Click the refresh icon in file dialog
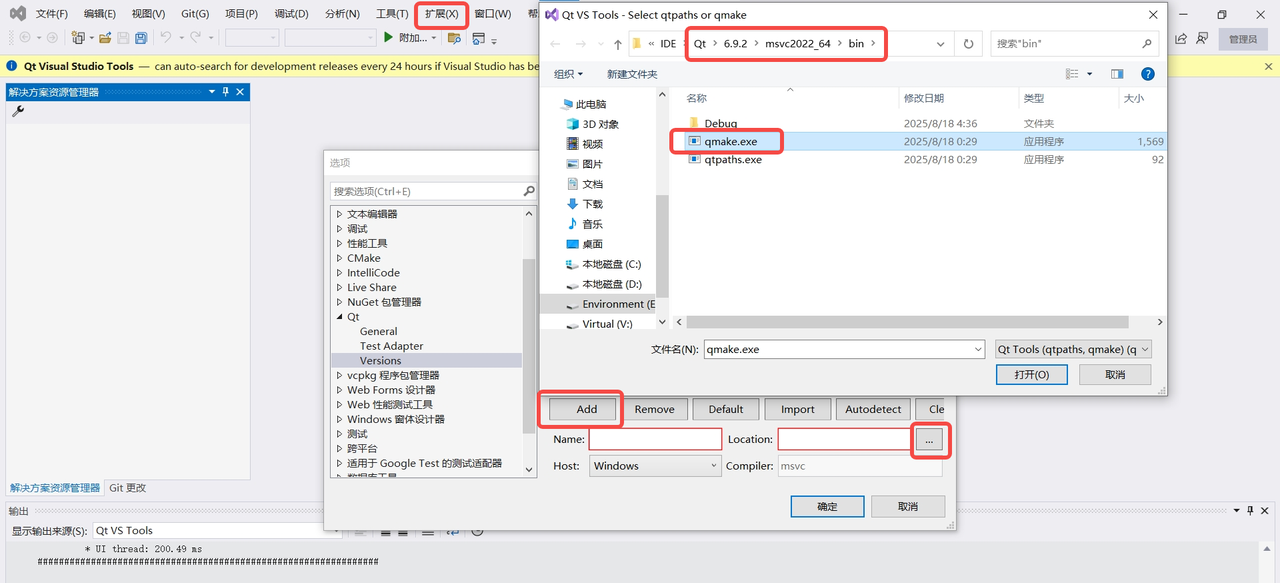 [968, 44]
